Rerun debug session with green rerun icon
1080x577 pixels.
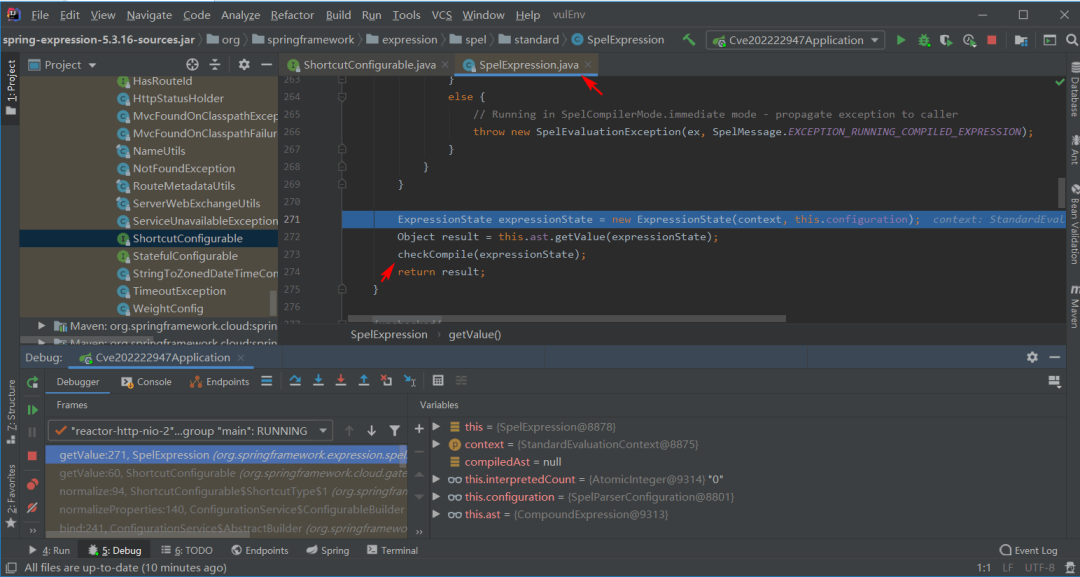(x=33, y=382)
